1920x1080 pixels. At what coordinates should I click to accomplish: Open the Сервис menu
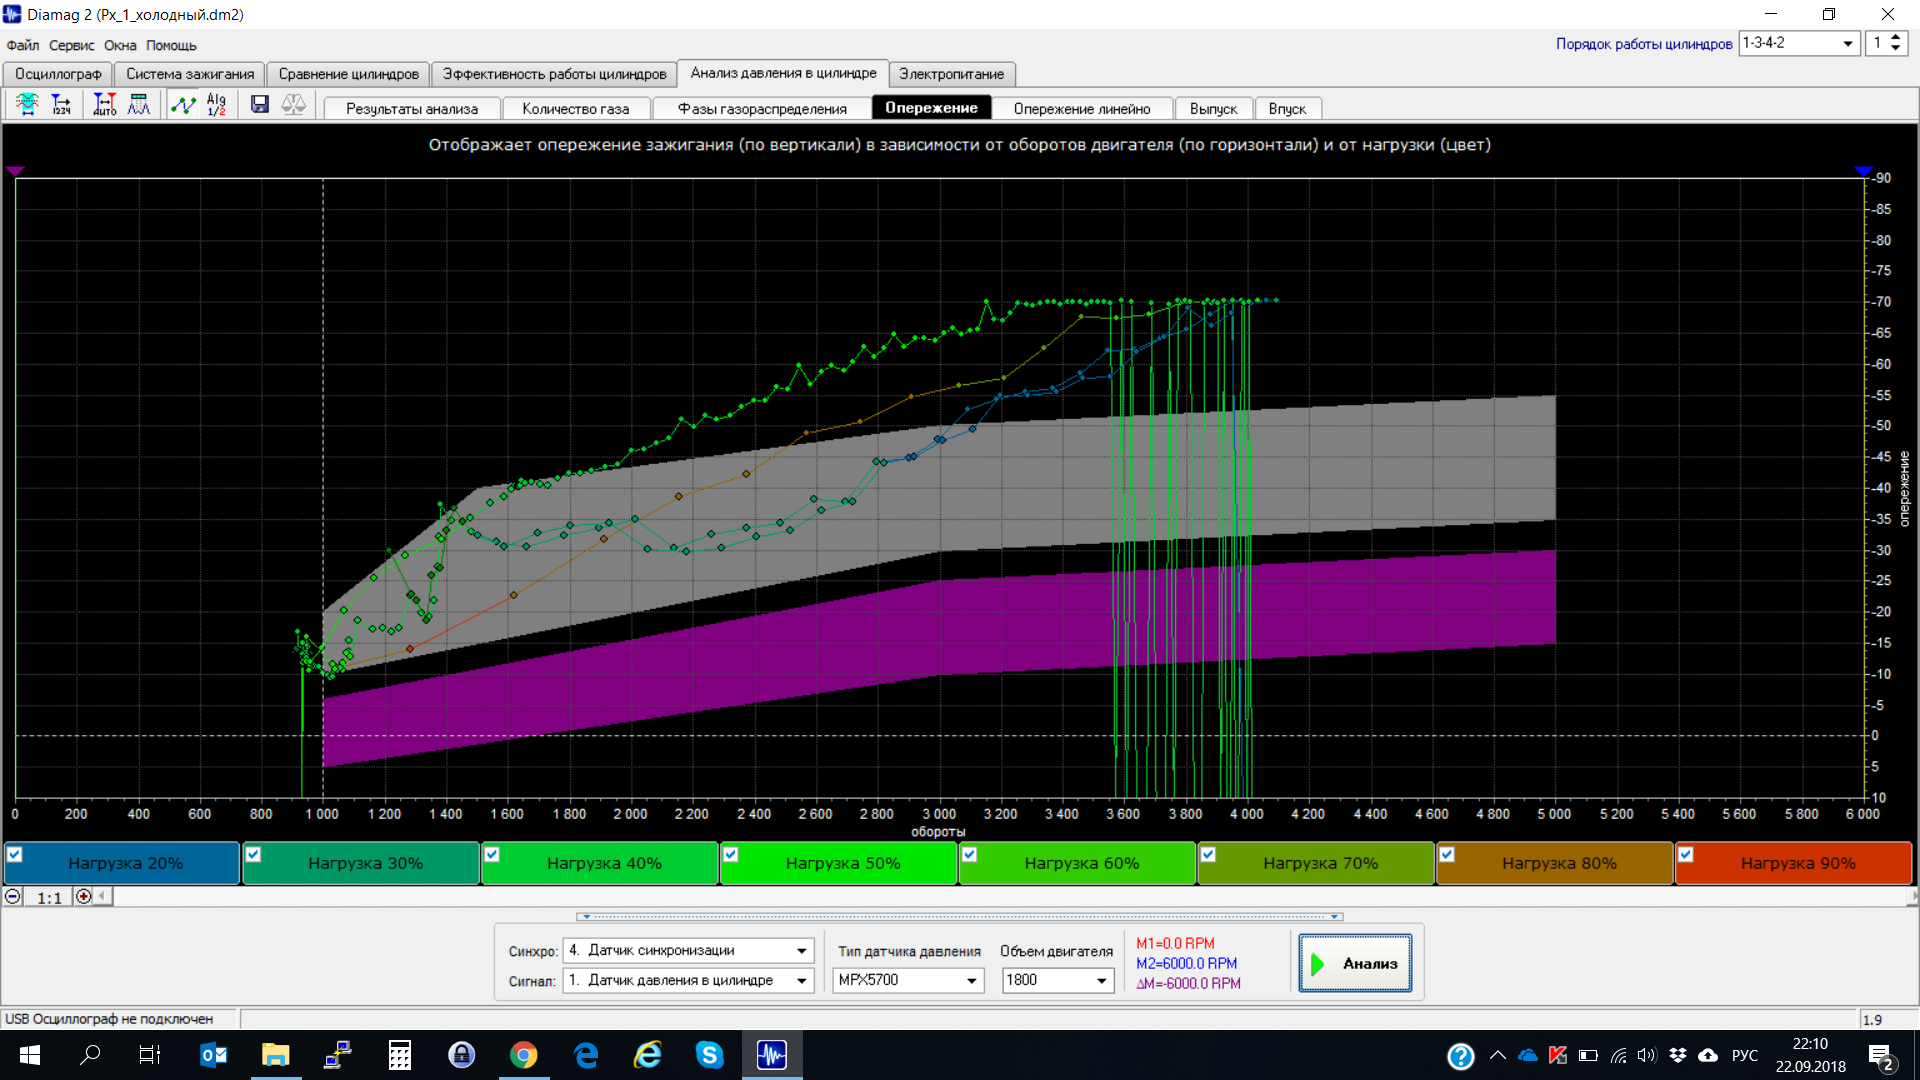click(x=72, y=45)
